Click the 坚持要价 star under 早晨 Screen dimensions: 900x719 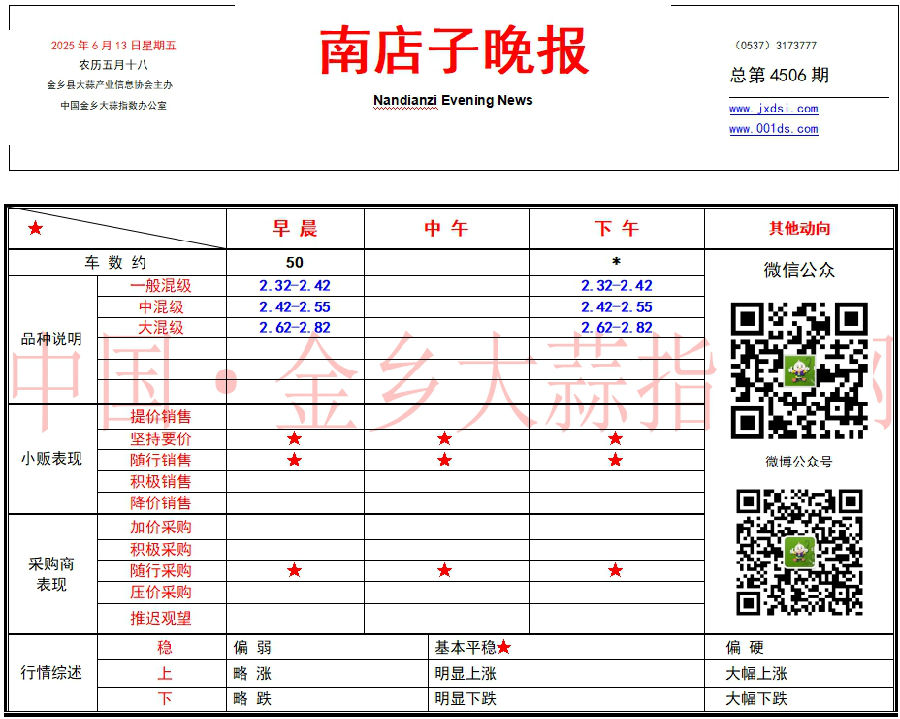[294, 439]
